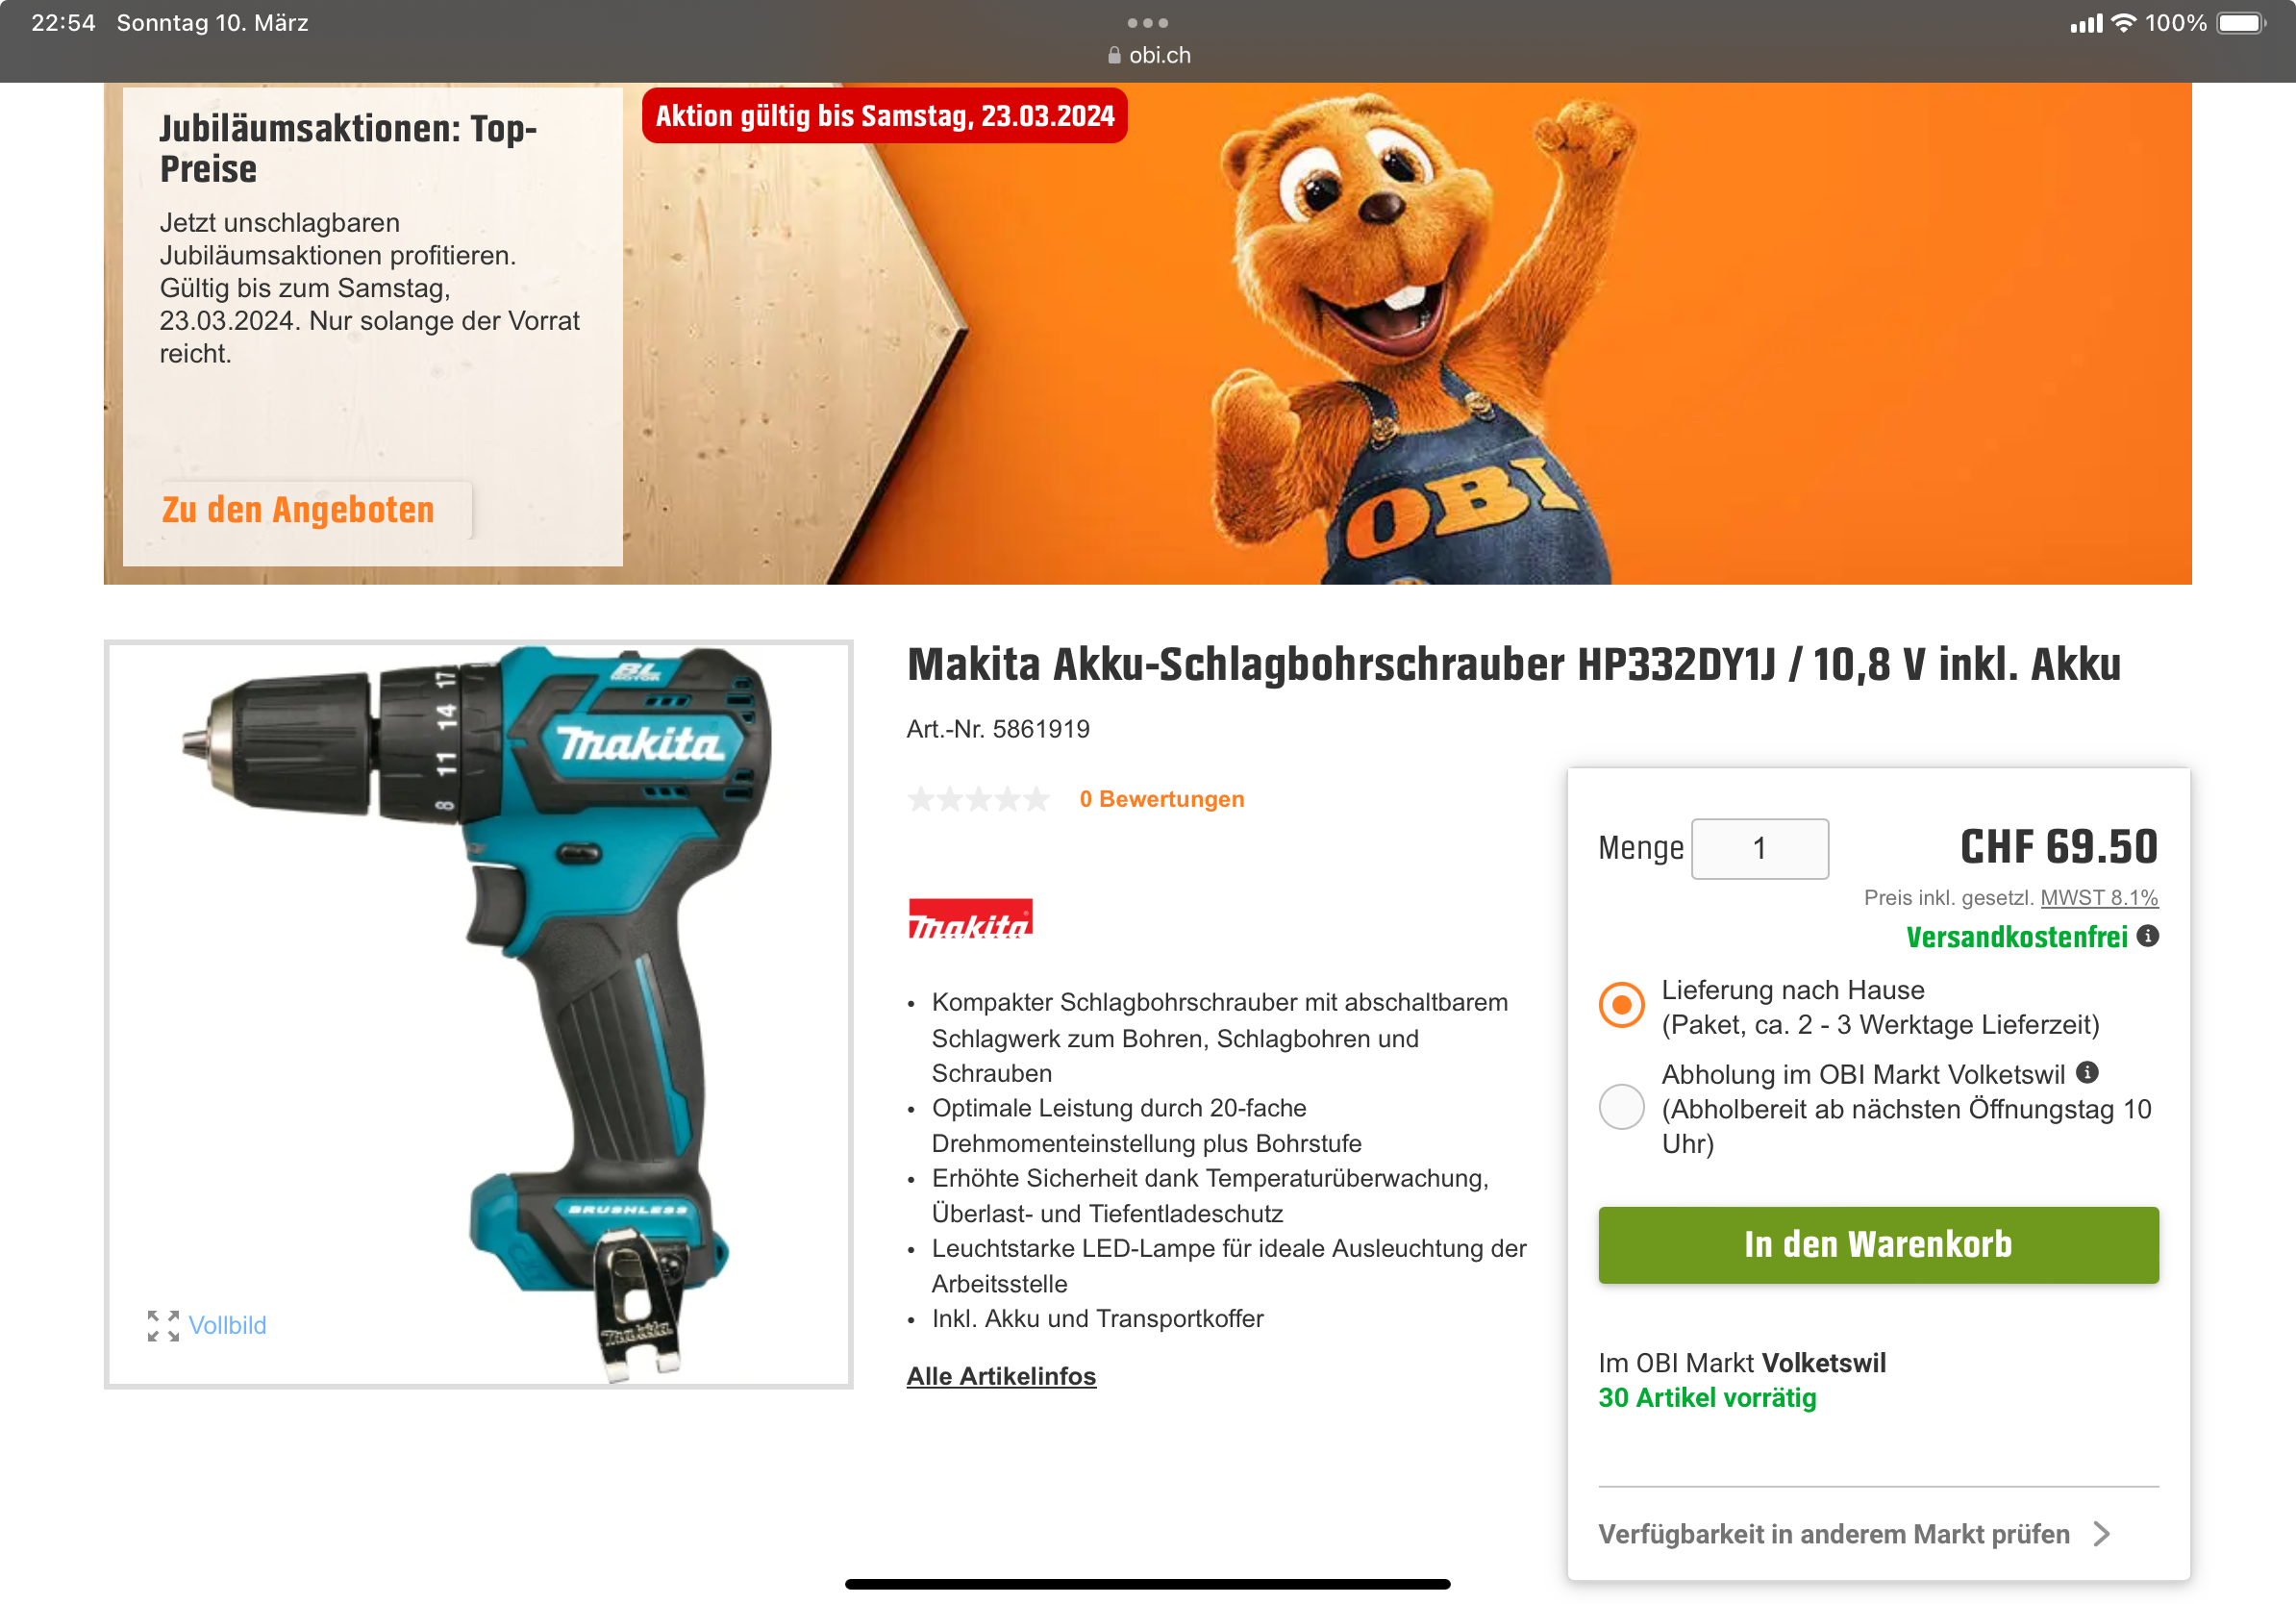
Task: Click info icon beside OBI Markt Volketswil
Action: pos(2087,1072)
